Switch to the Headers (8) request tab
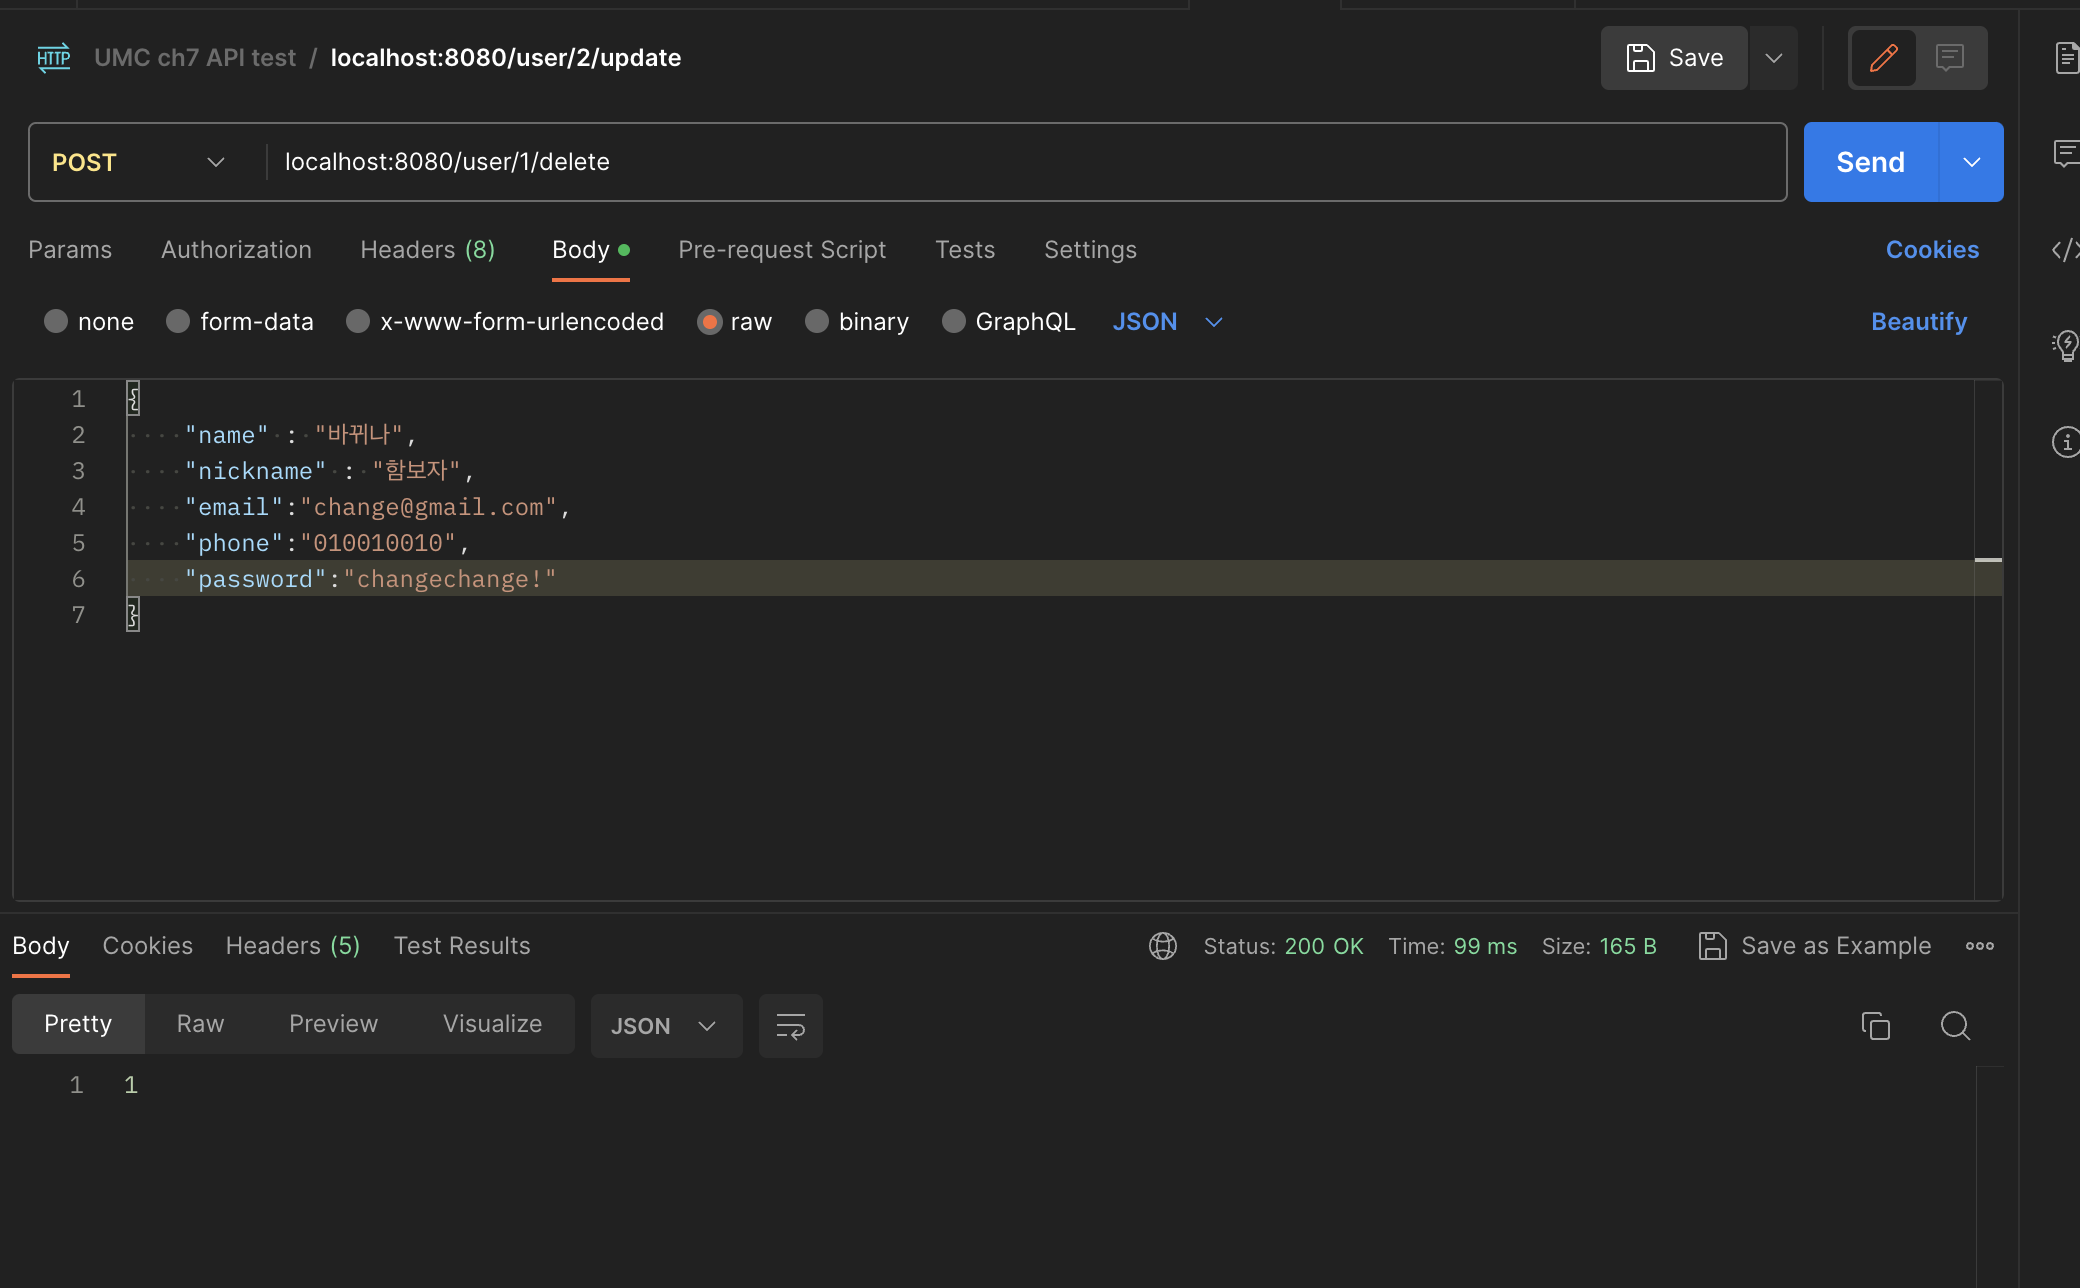The image size is (2080, 1288). pyautogui.click(x=427, y=250)
